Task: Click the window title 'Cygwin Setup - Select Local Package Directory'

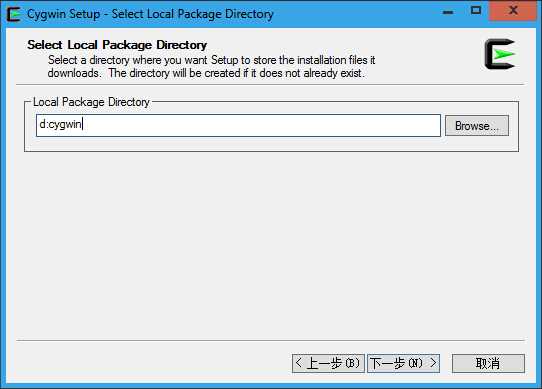Action: [150, 14]
